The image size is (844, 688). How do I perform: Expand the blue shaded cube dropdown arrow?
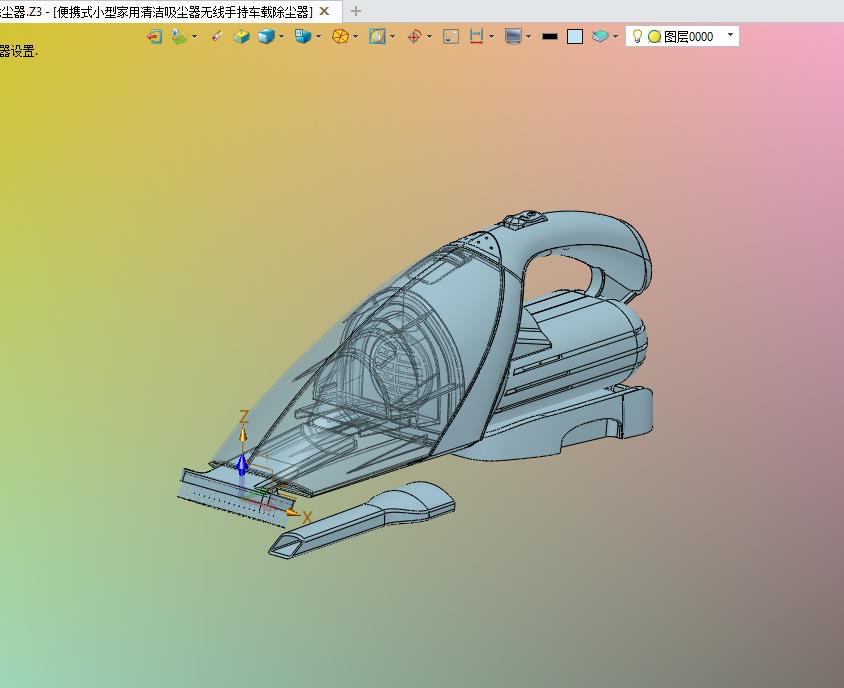pos(281,37)
